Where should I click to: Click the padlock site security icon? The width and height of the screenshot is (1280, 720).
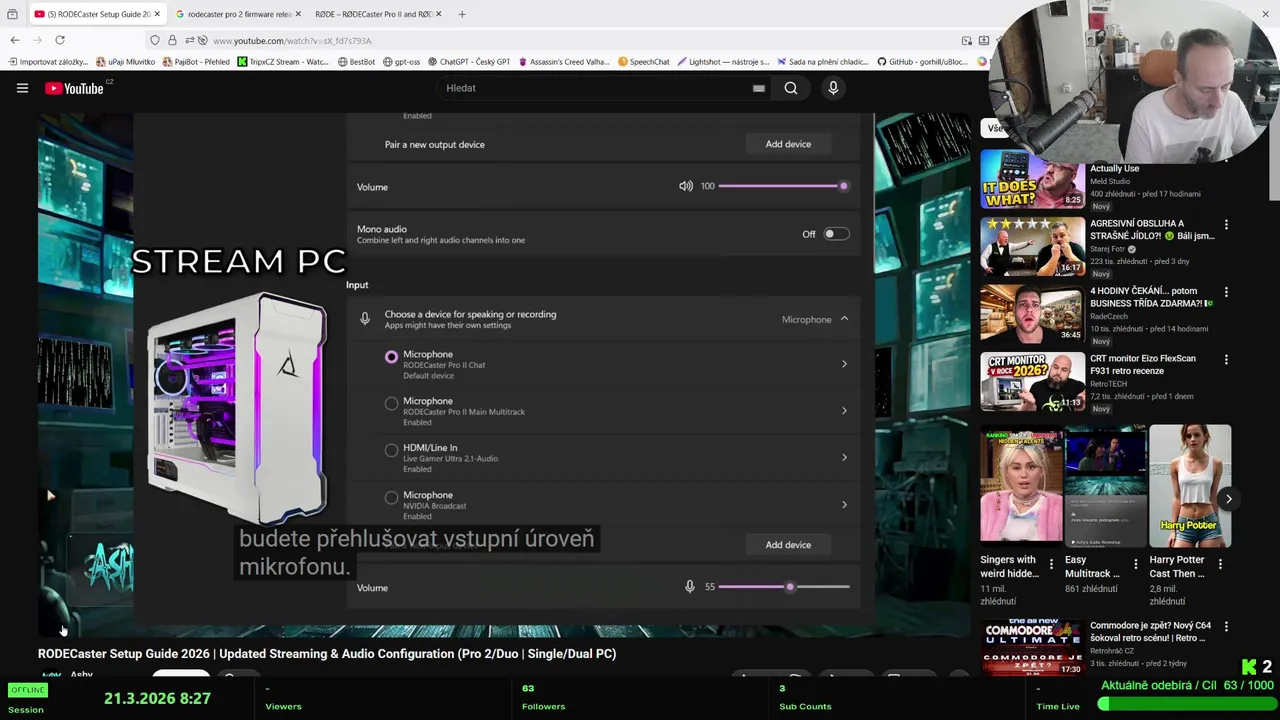click(x=172, y=40)
